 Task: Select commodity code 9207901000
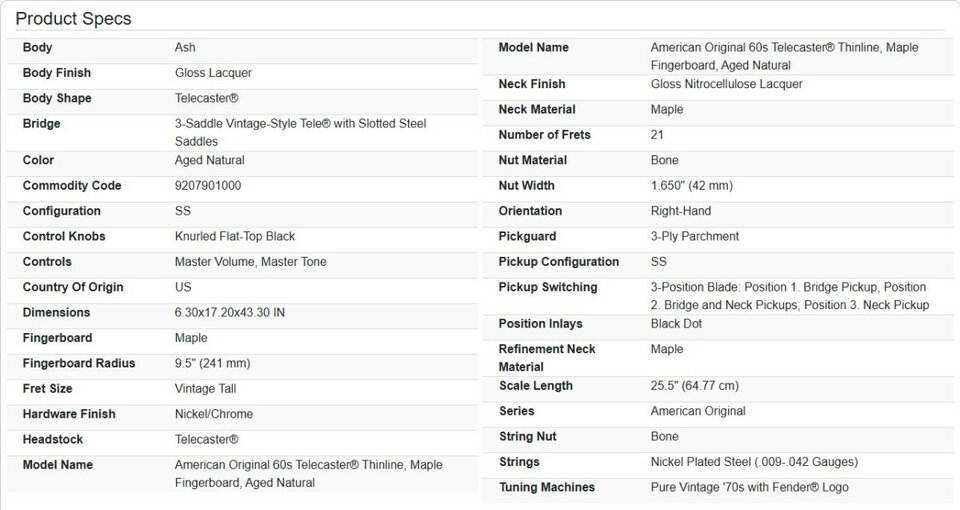tap(208, 186)
